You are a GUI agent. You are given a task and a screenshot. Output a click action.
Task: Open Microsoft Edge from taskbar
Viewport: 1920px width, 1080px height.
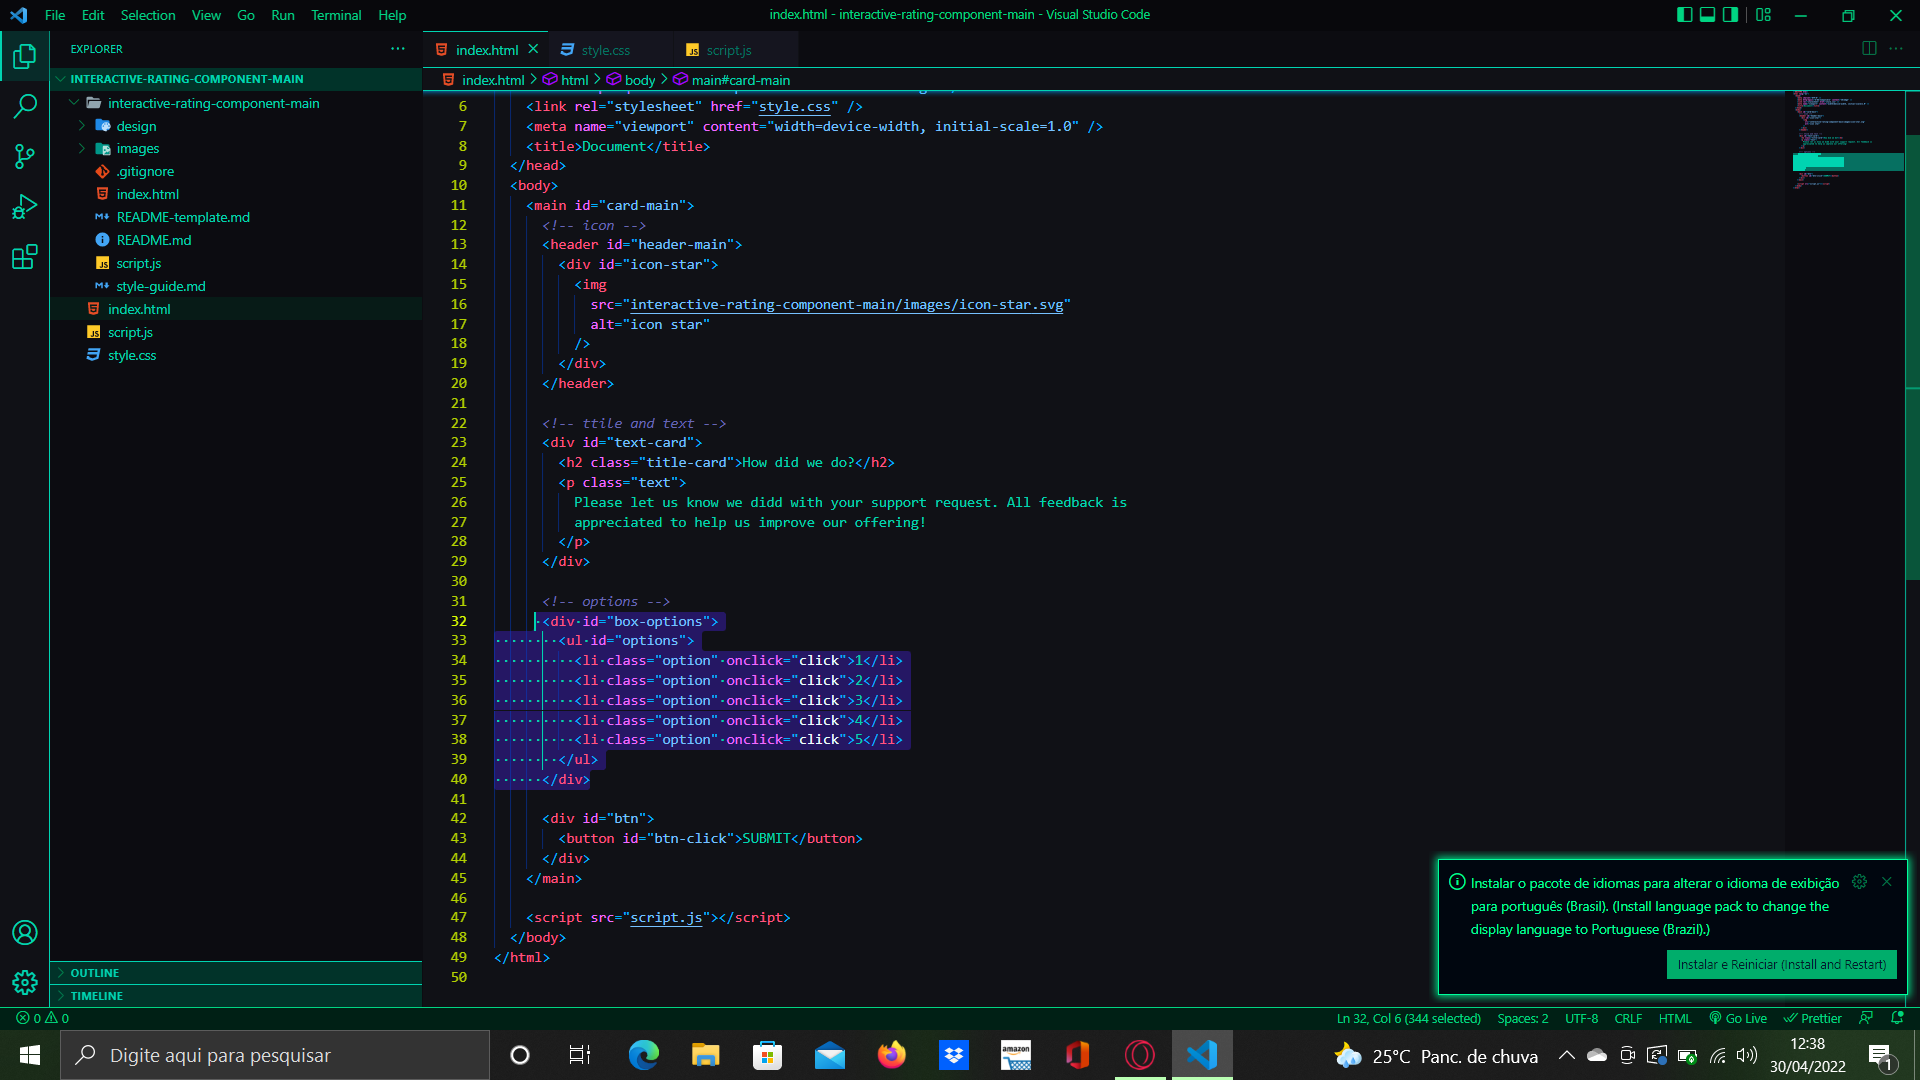click(643, 1055)
